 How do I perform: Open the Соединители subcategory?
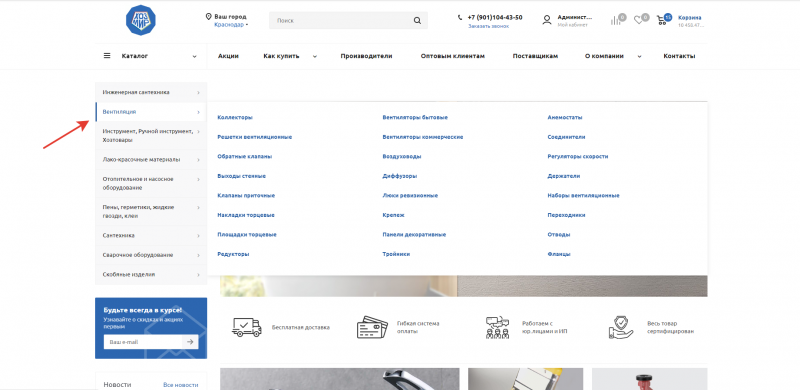tap(566, 137)
